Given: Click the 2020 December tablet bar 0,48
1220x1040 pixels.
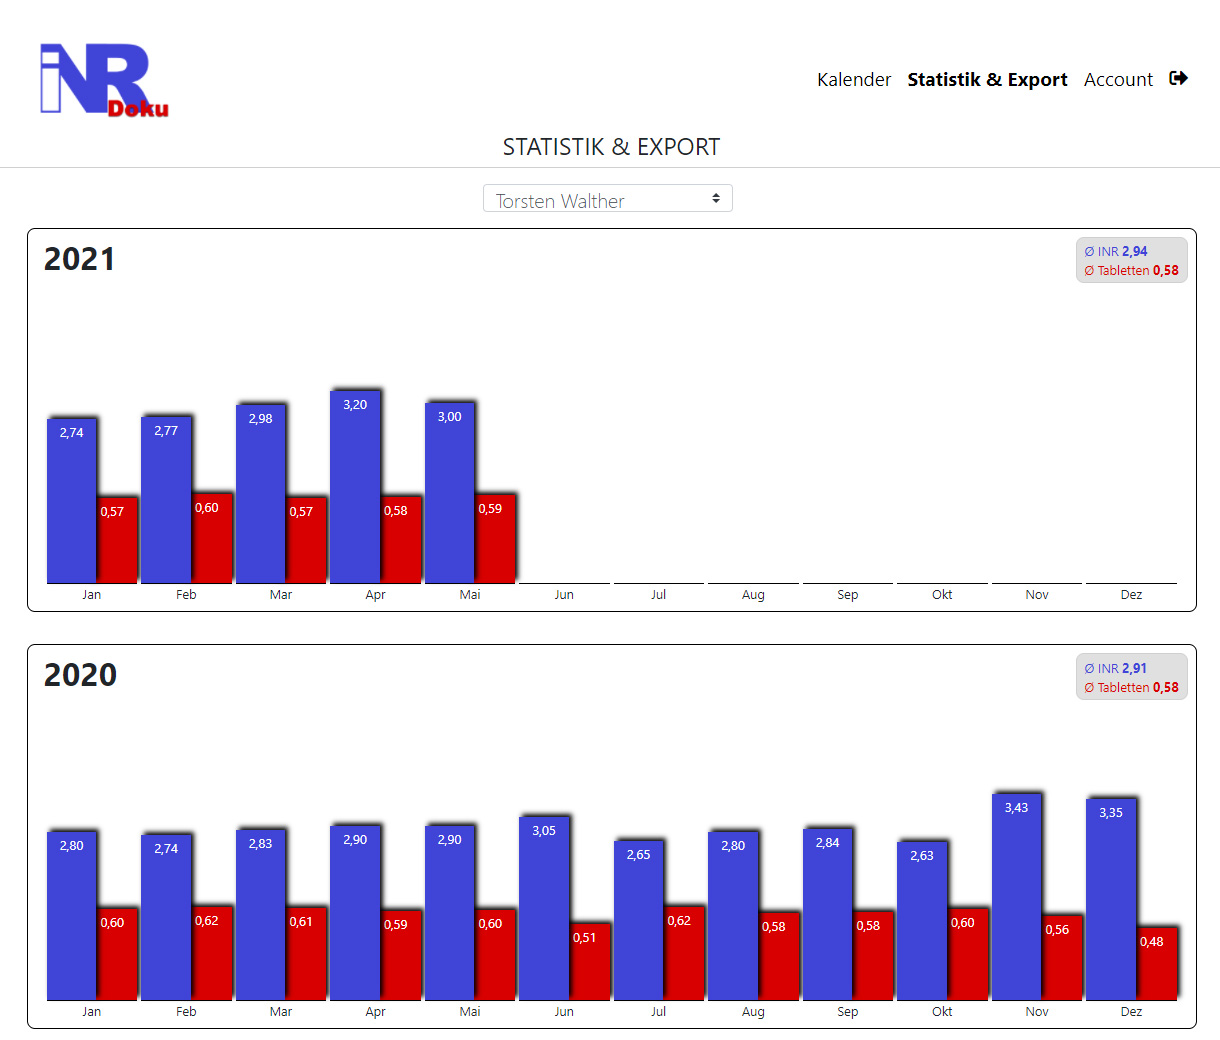Looking at the screenshot, I should (x=1157, y=963).
